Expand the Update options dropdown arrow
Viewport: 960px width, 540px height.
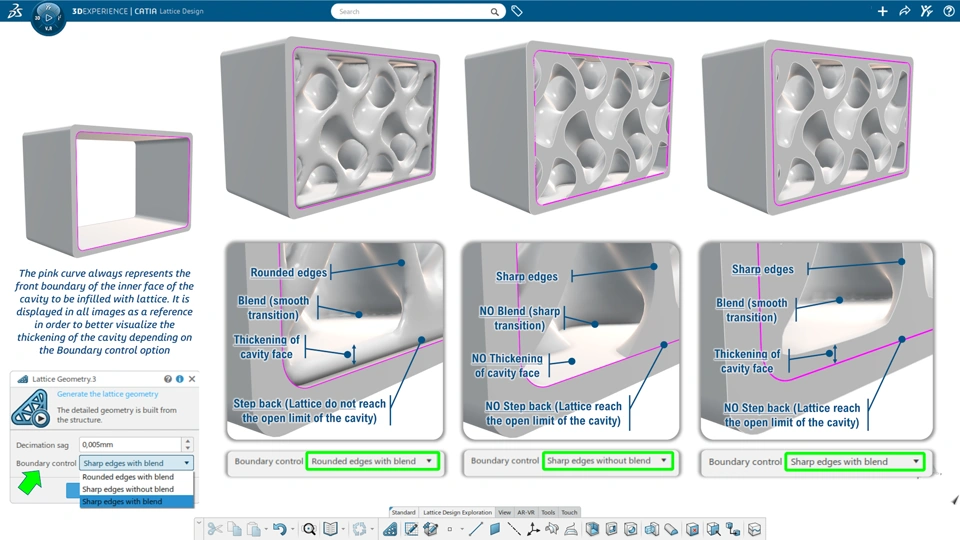pos(372,529)
